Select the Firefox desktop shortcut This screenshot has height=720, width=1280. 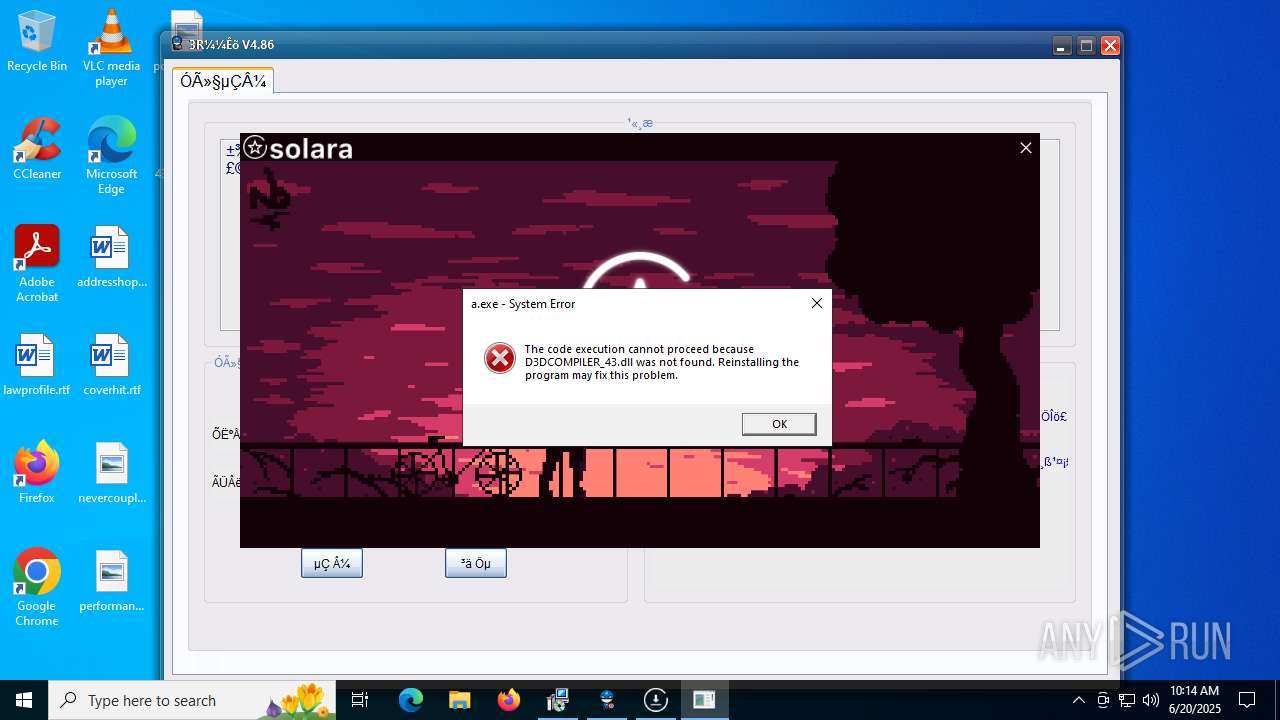pyautogui.click(x=37, y=473)
